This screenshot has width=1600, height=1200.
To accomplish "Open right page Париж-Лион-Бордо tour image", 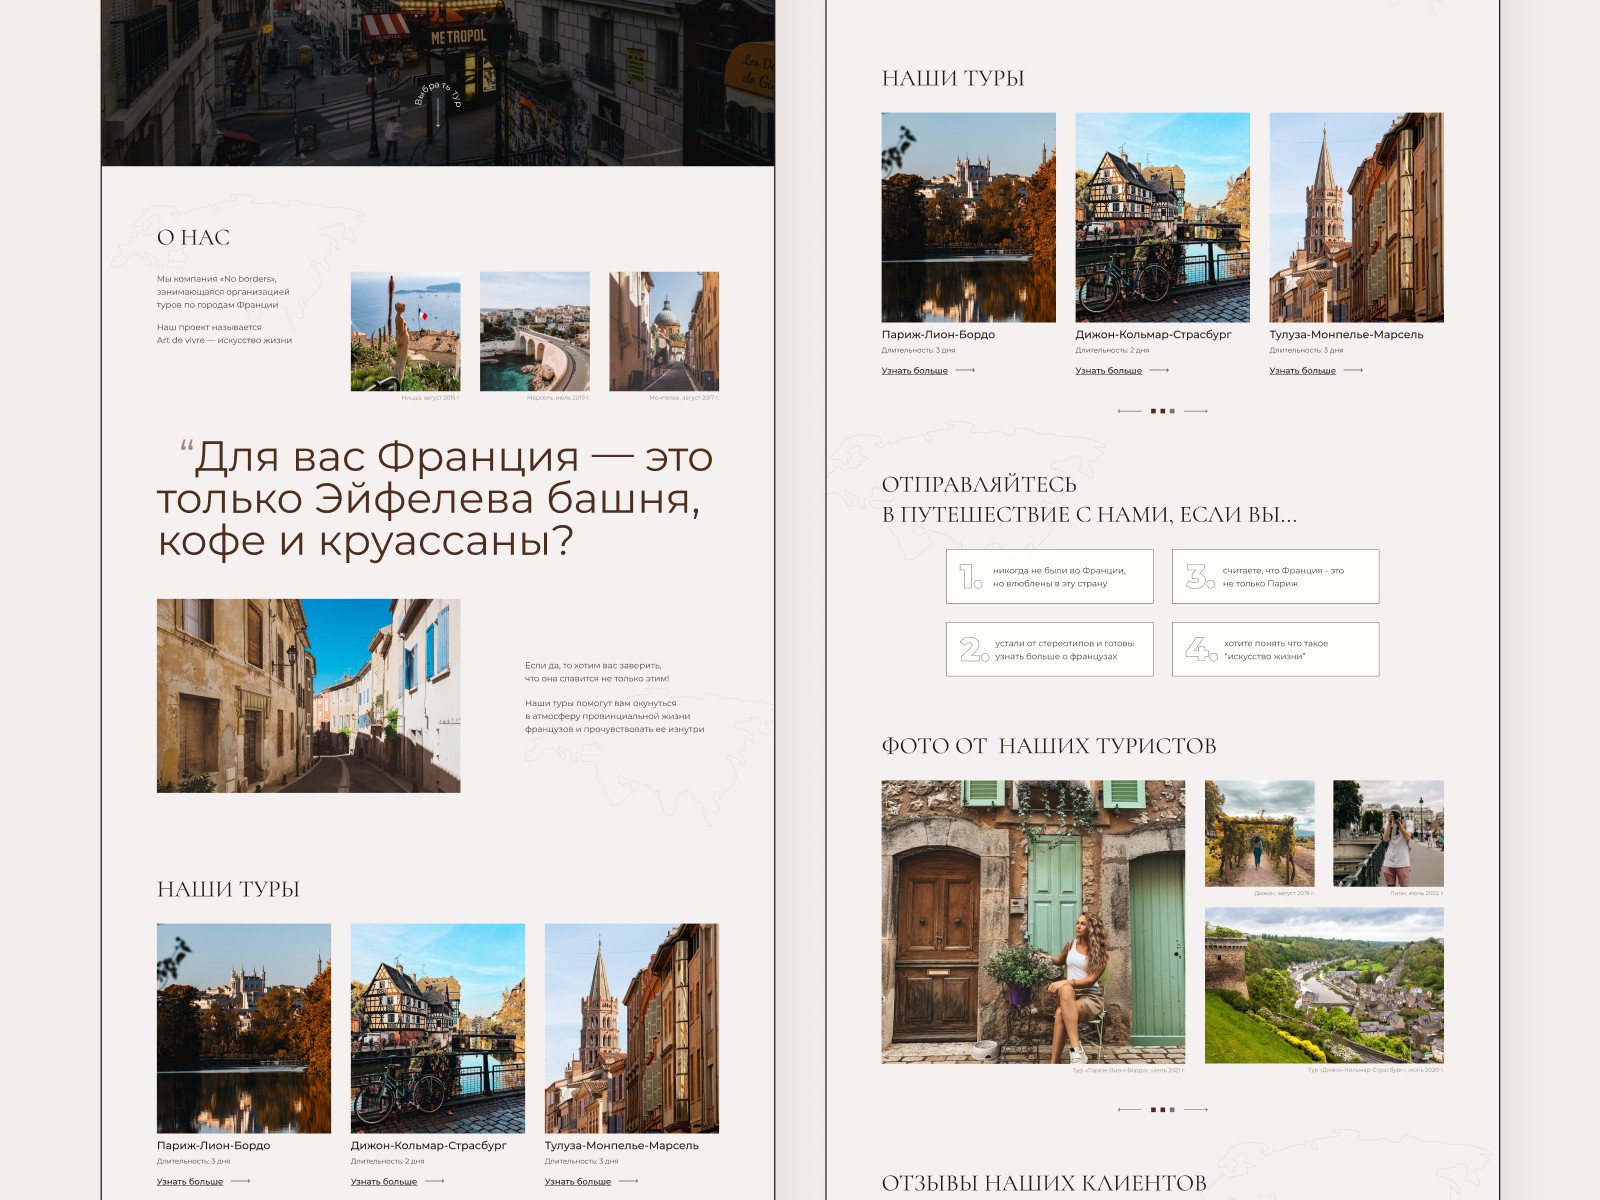I will pyautogui.click(x=968, y=217).
